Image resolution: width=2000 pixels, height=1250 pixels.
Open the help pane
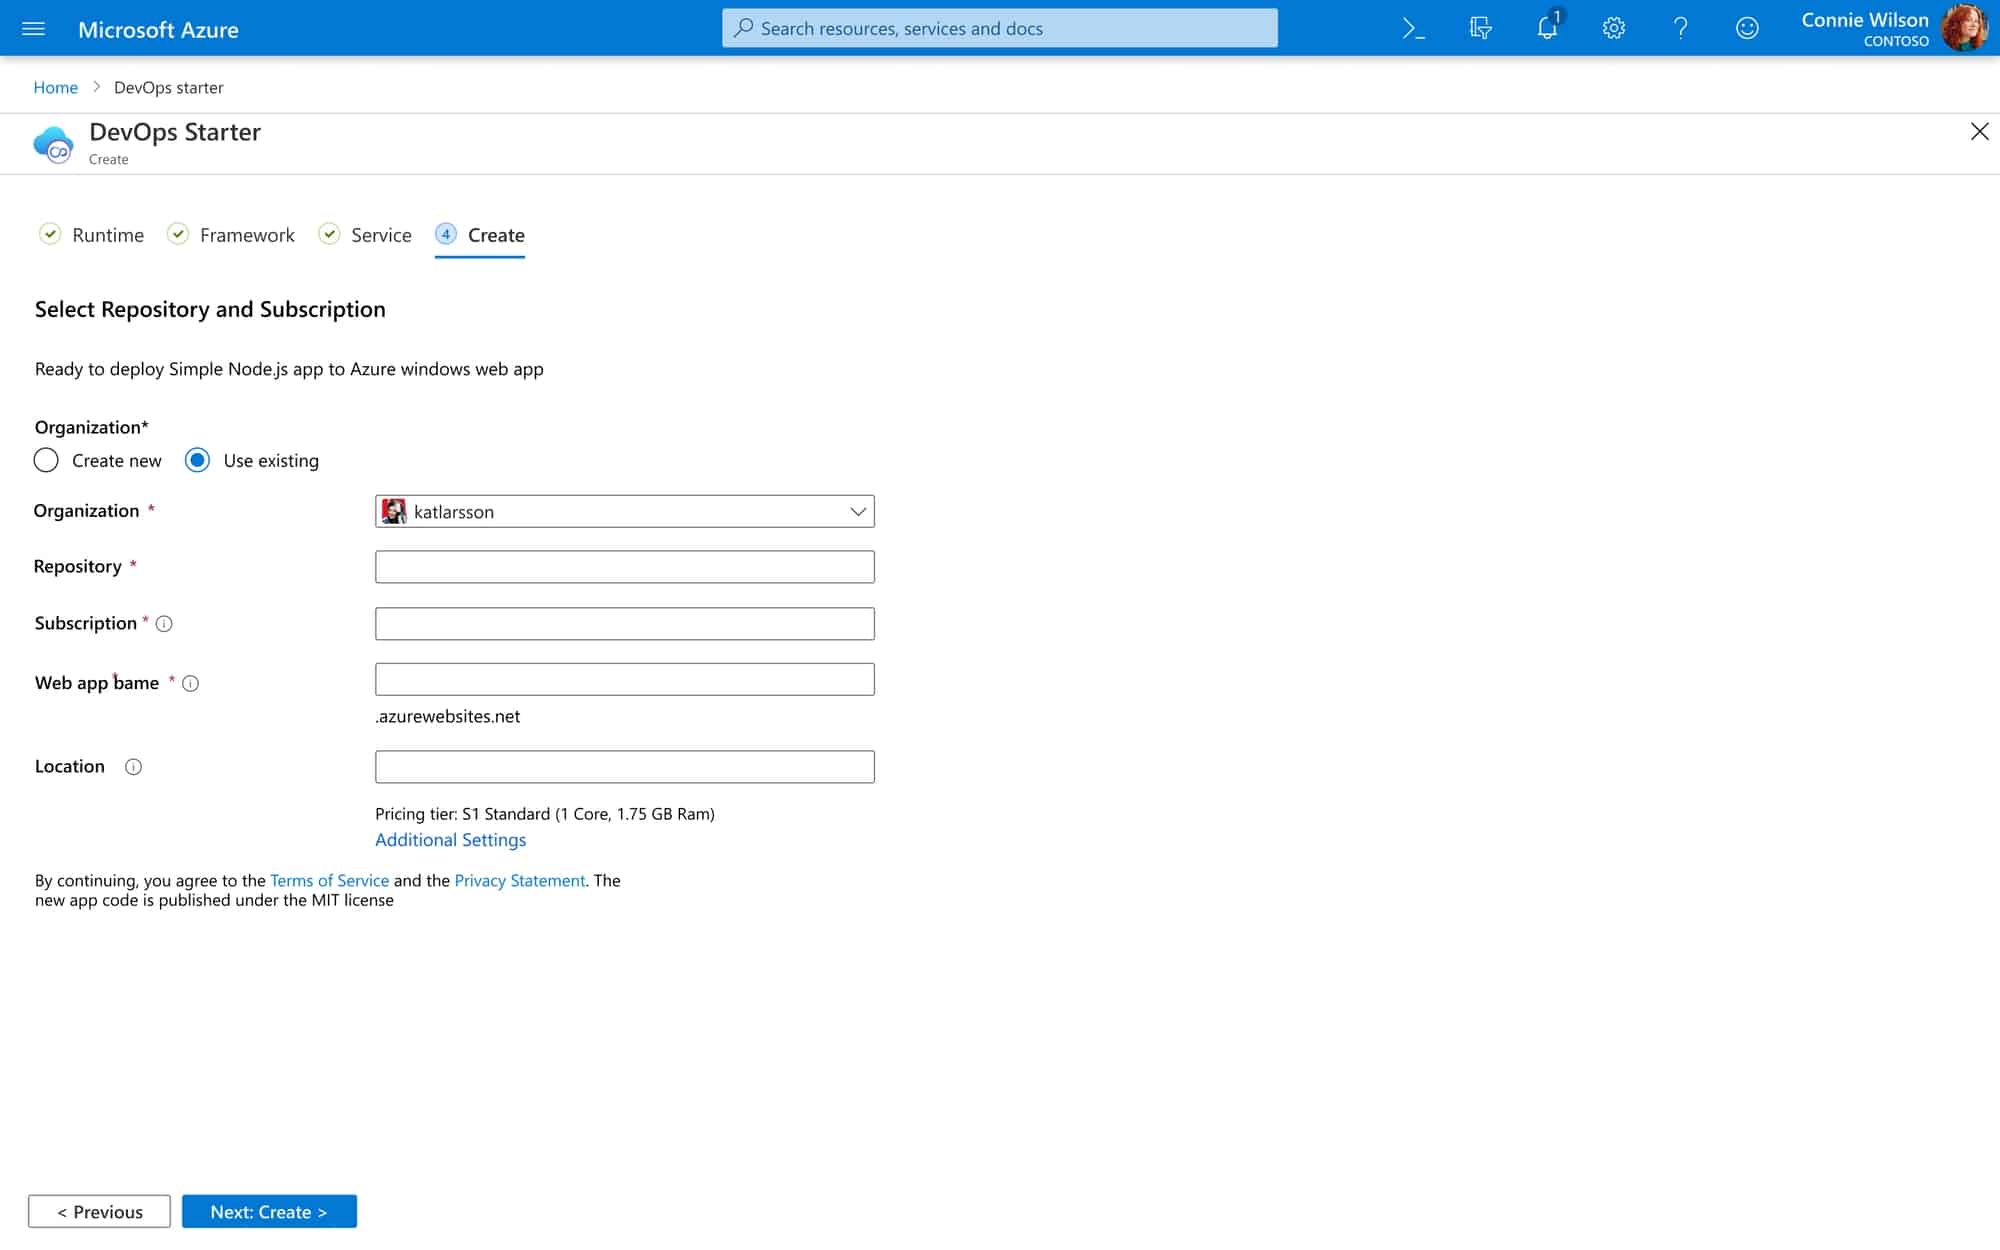[1681, 28]
